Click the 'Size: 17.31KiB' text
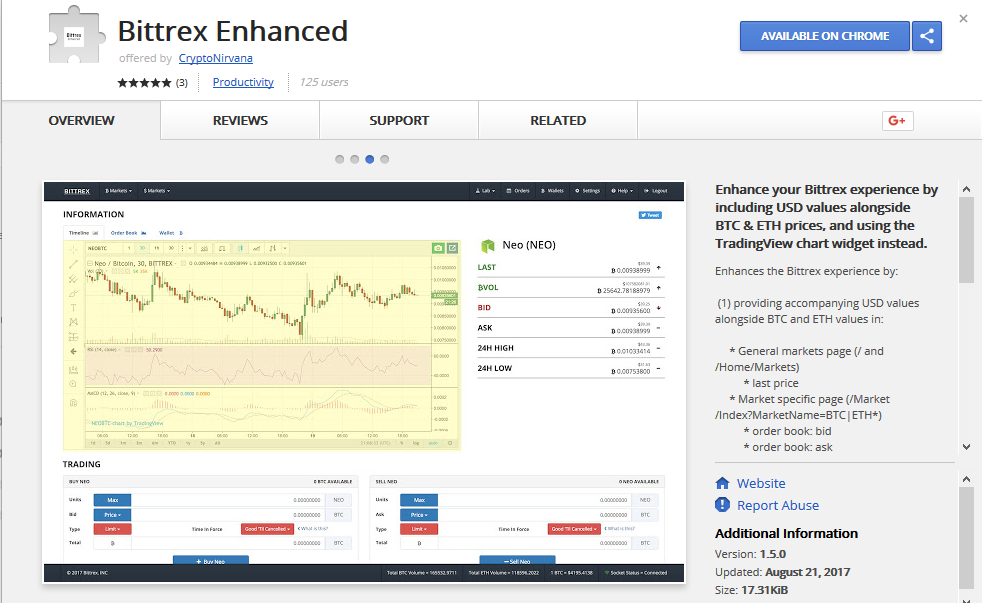Image resolution: width=982 pixels, height=603 pixels. (x=752, y=590)
